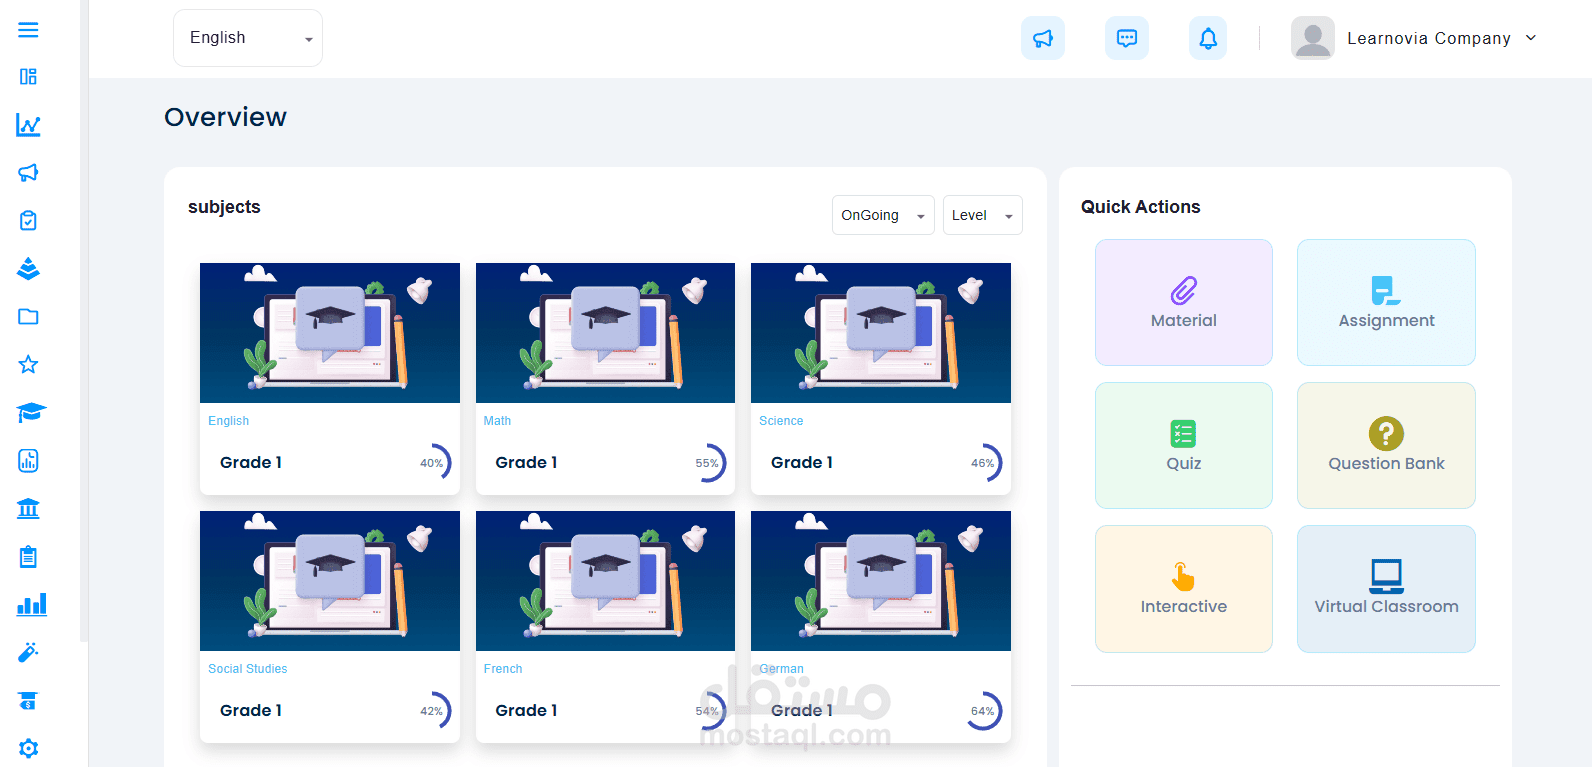Click the 40% progress ring for English

point(433,463)
